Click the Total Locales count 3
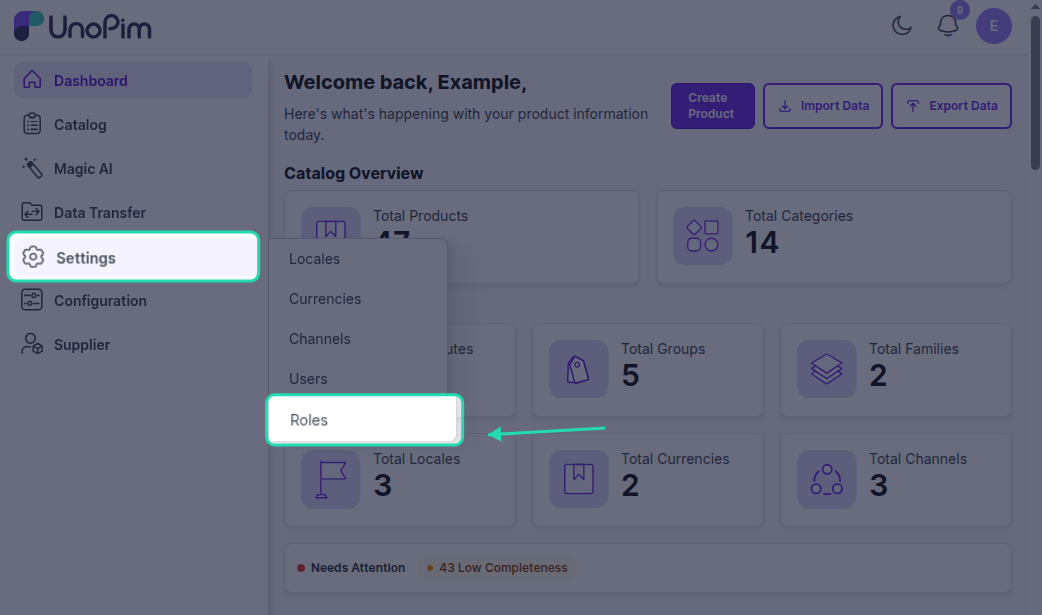This screenshot has width=1042, height=615. point(383,486)
